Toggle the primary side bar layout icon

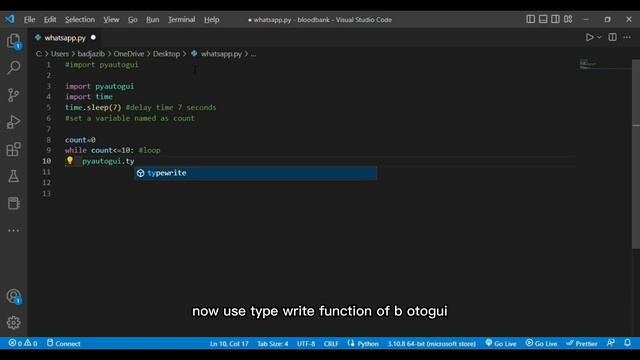(530, 19)
